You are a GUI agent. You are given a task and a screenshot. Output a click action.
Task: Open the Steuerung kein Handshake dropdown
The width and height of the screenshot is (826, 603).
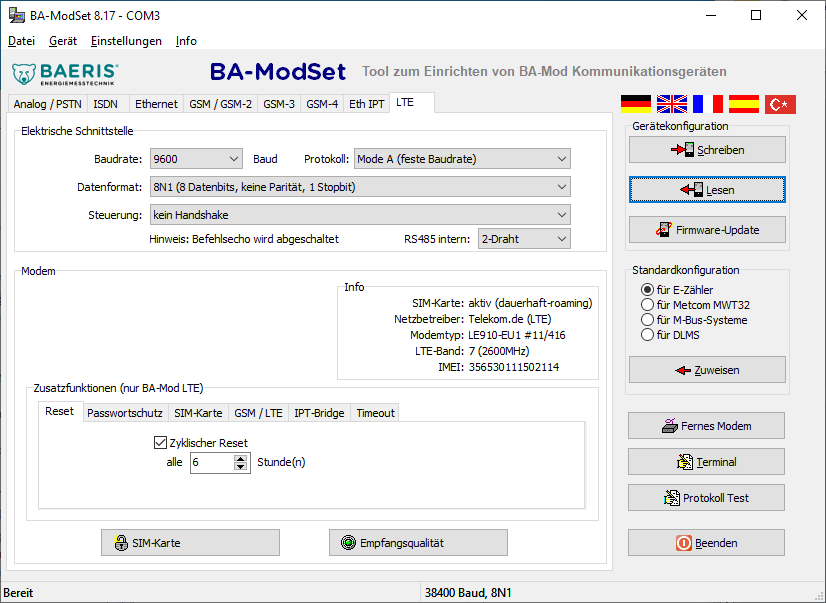(360, 215)
